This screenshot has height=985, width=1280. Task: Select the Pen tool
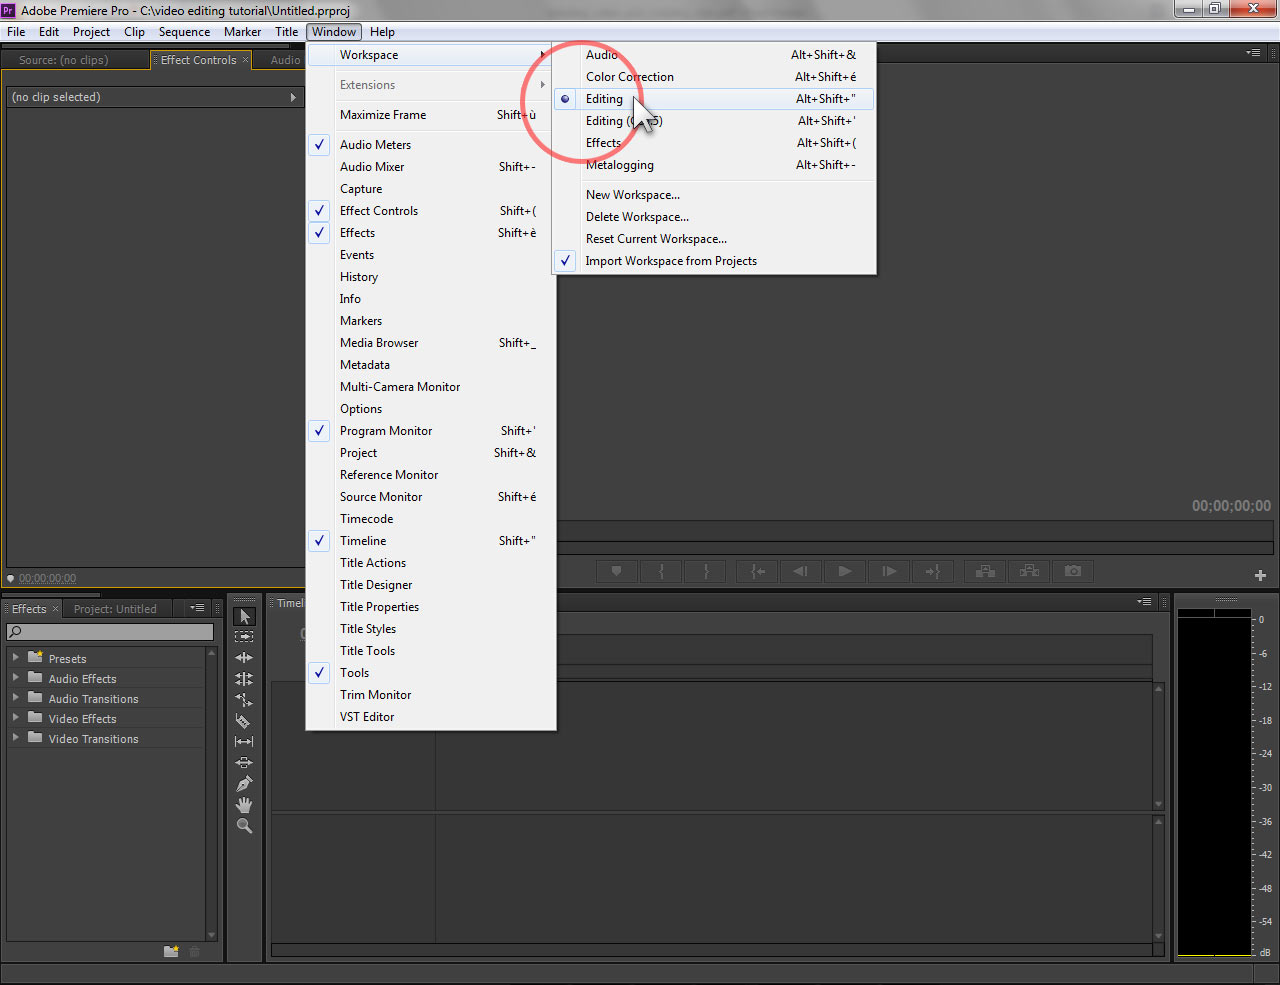[x=244, y=784]
